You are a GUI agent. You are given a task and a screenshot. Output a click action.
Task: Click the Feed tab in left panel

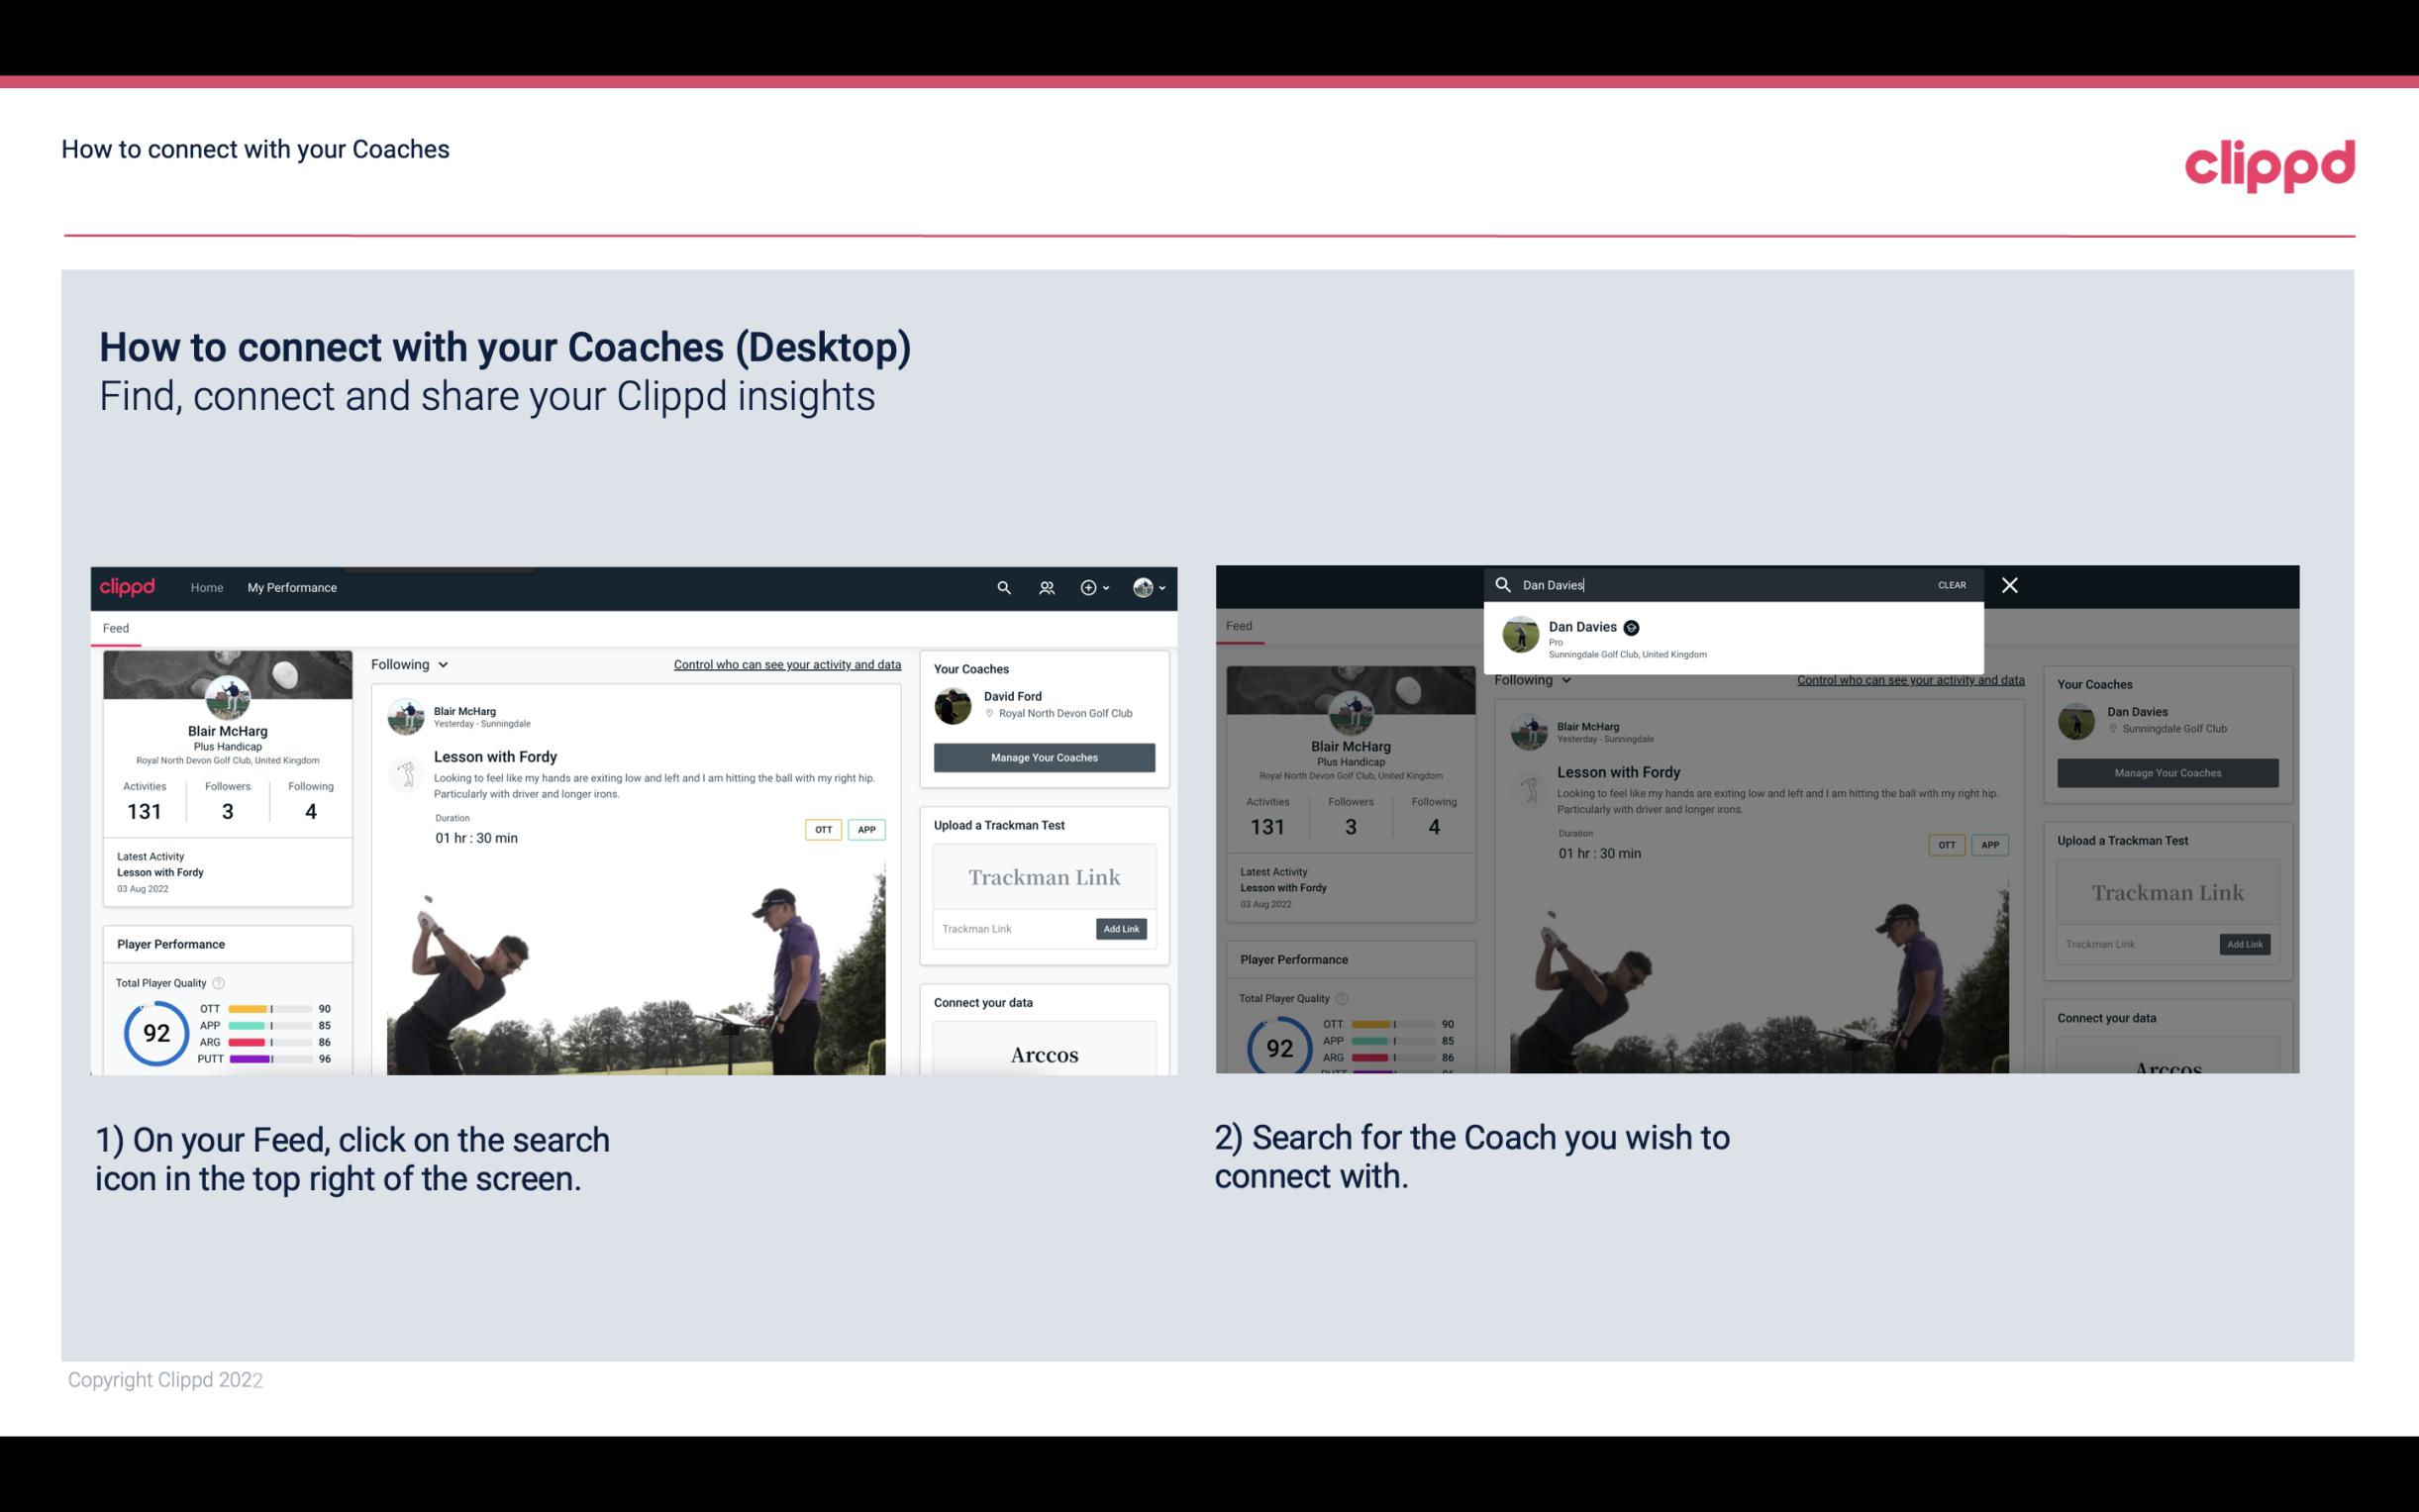click(115, 626)
